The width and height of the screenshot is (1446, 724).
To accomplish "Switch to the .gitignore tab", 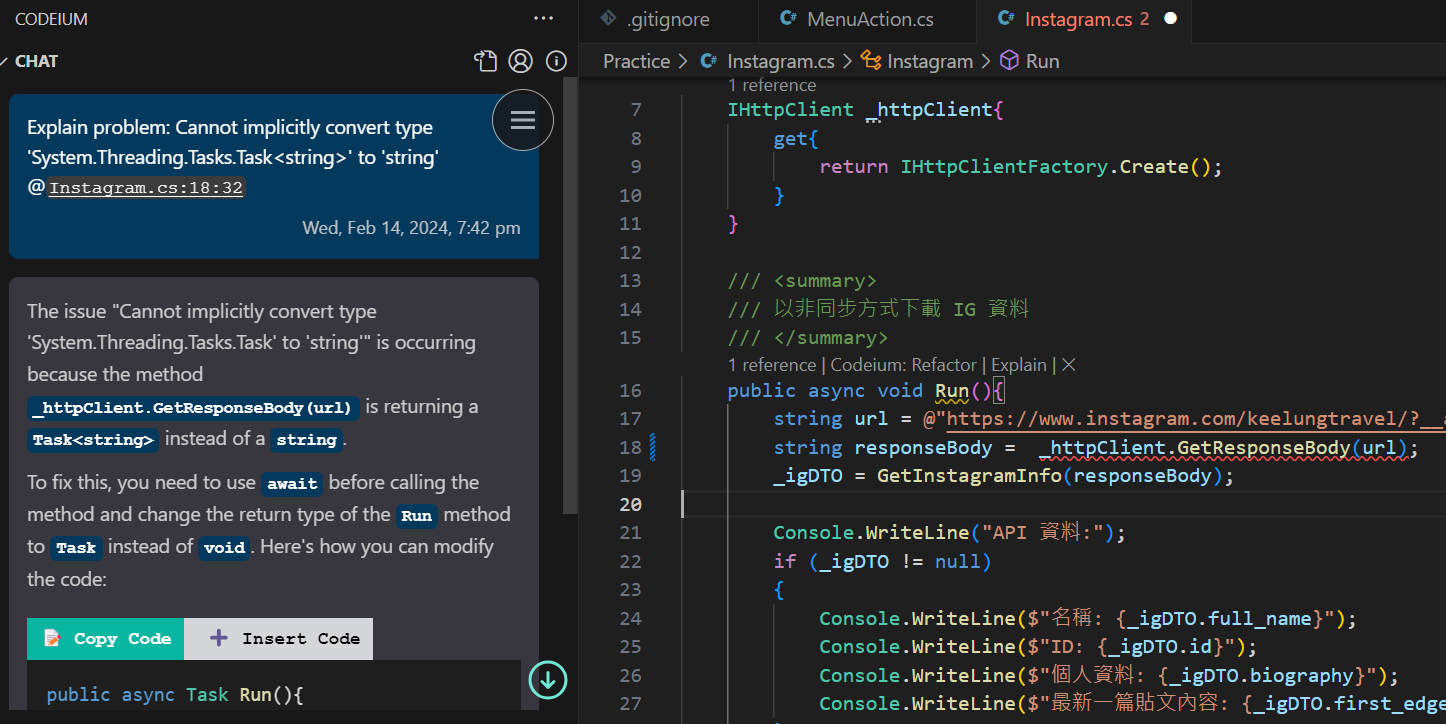I will pyautogui.click(x=668, y=19).
